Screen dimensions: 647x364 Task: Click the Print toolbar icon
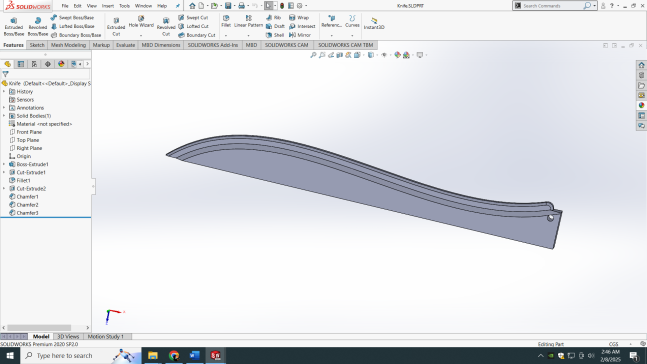click(x=241, y=6)
